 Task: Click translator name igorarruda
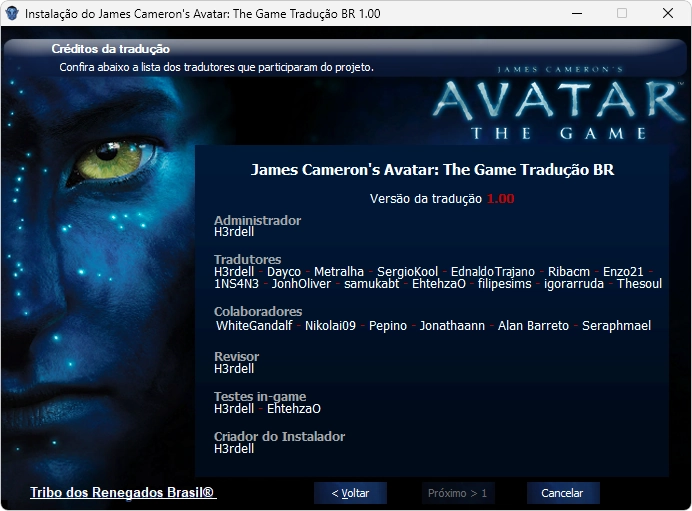[574, 284]
